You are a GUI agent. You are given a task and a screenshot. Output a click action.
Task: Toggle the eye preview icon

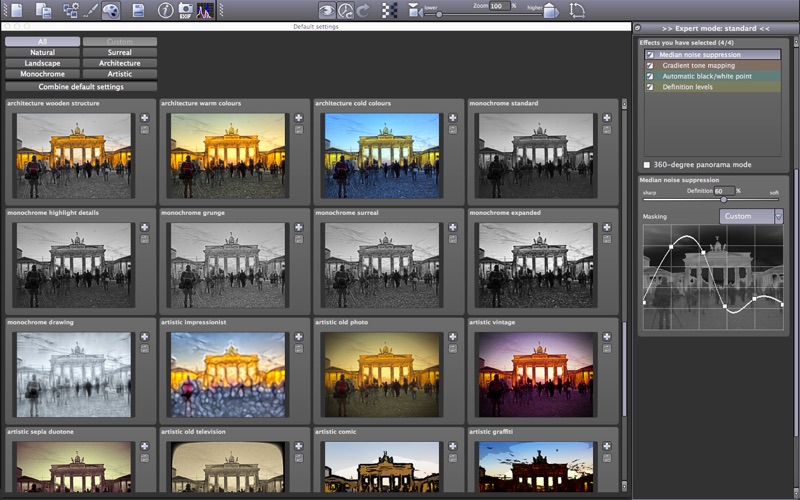tap(327, 10)
